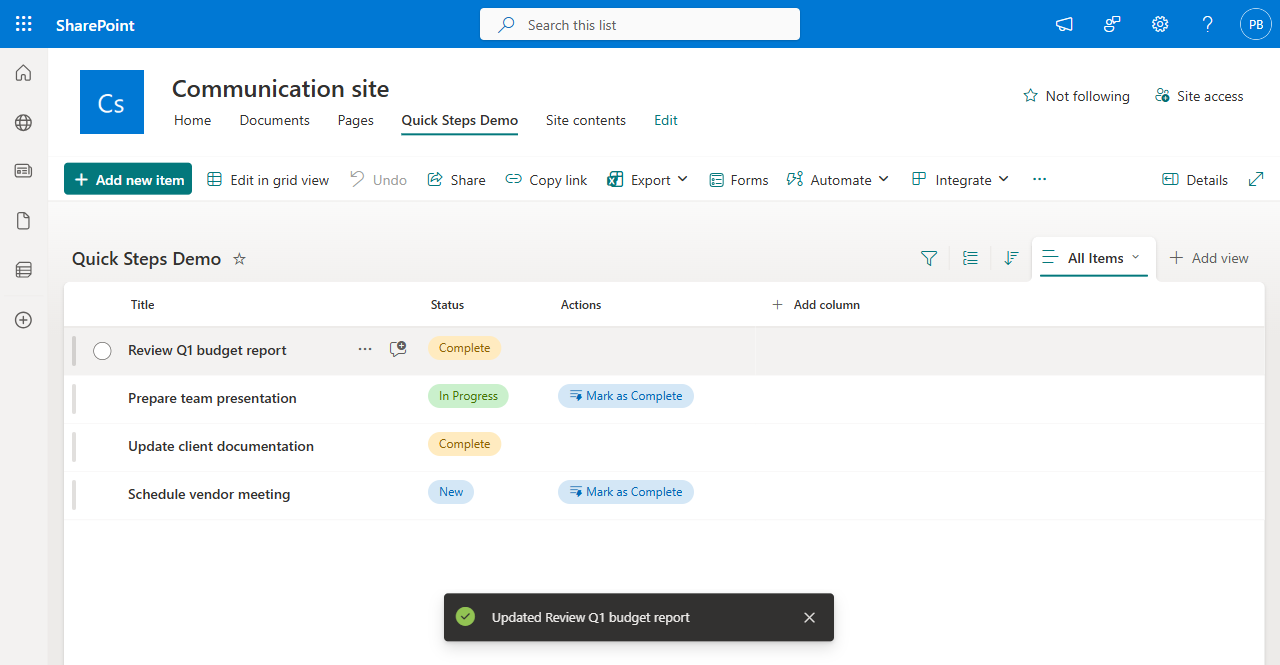Image resolution: width=1280 pixels, height=665 pixels.
Task: Open the Actions column header menu
Action: (581, 305)
